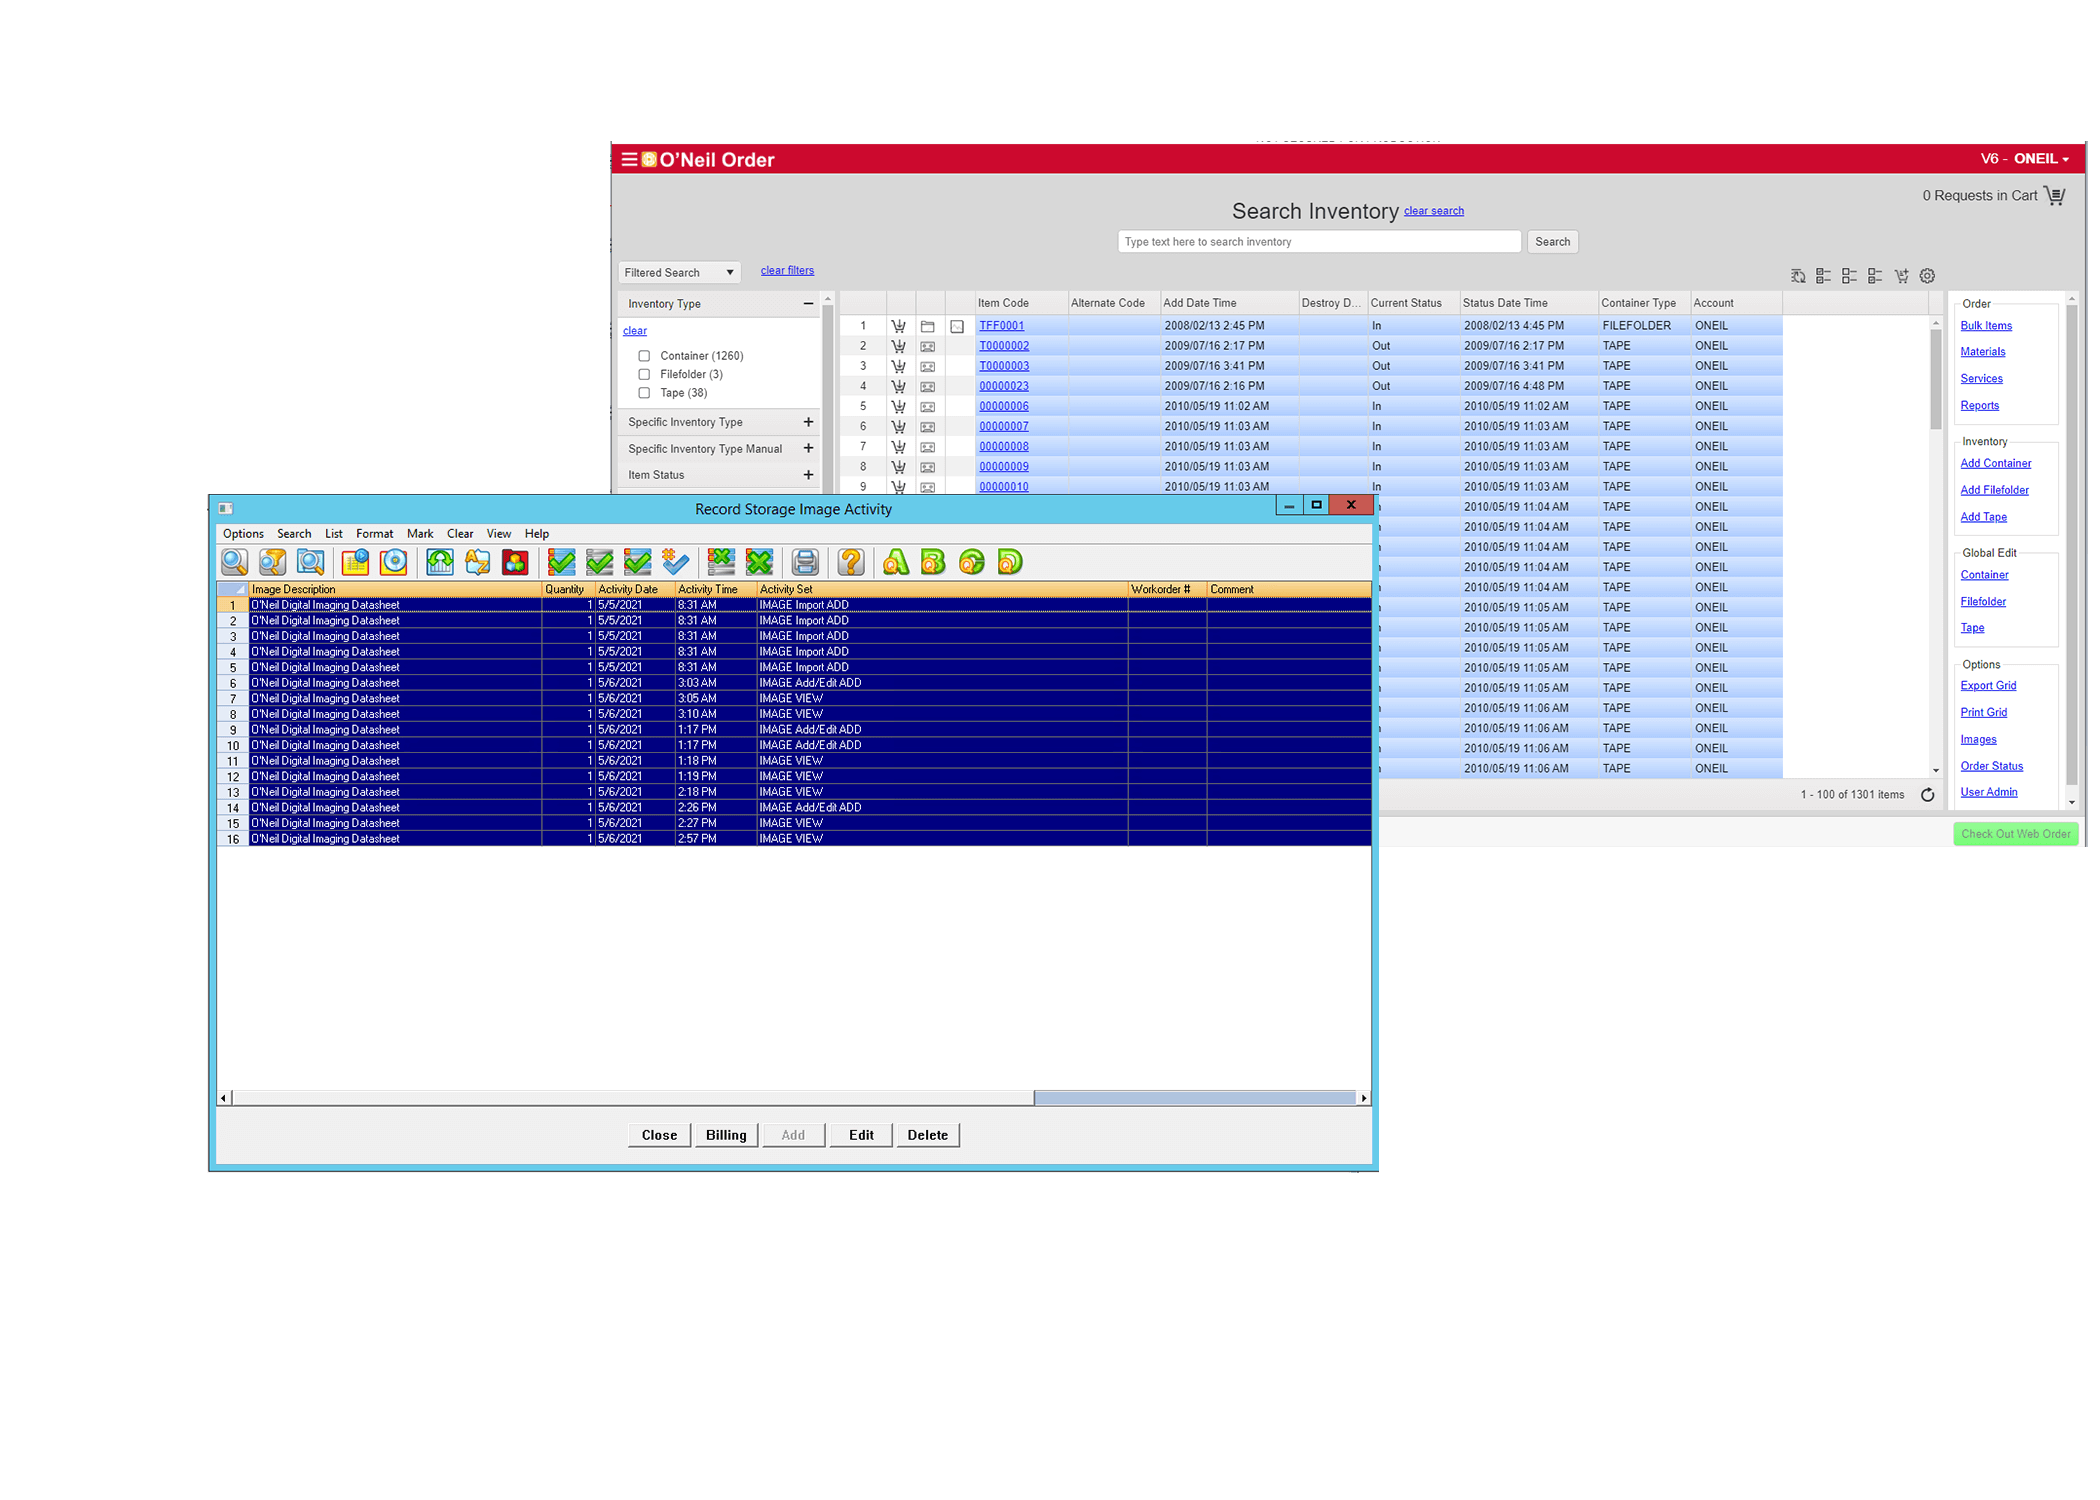Click the Activity Date column header
2100x1500 pixels.
[634, 590]
